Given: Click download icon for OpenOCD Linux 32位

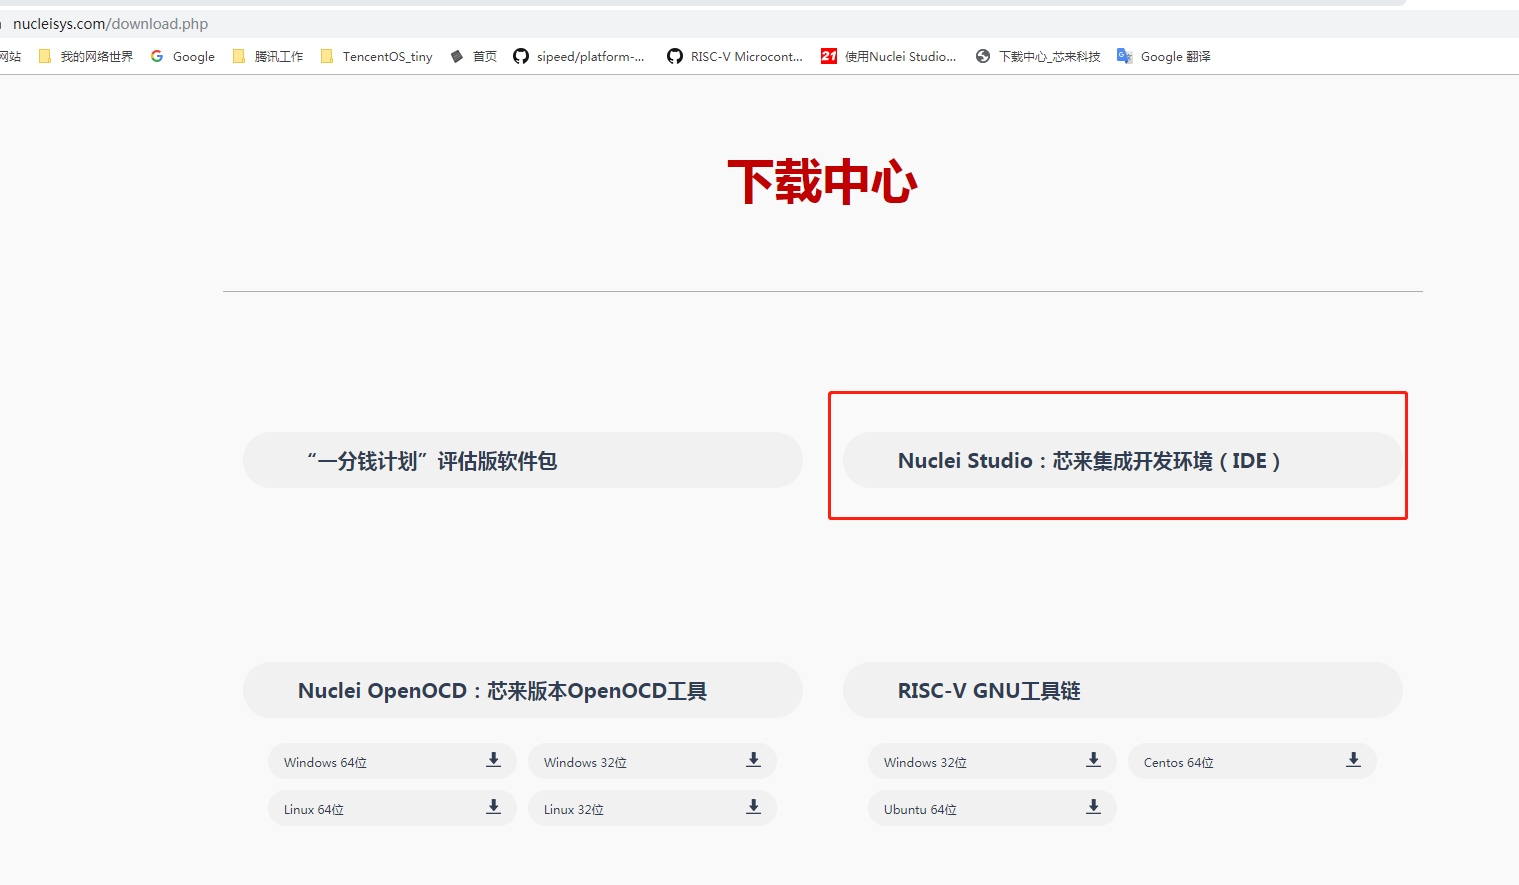Looking at the screenshot, I should click(x=753, y=807).
